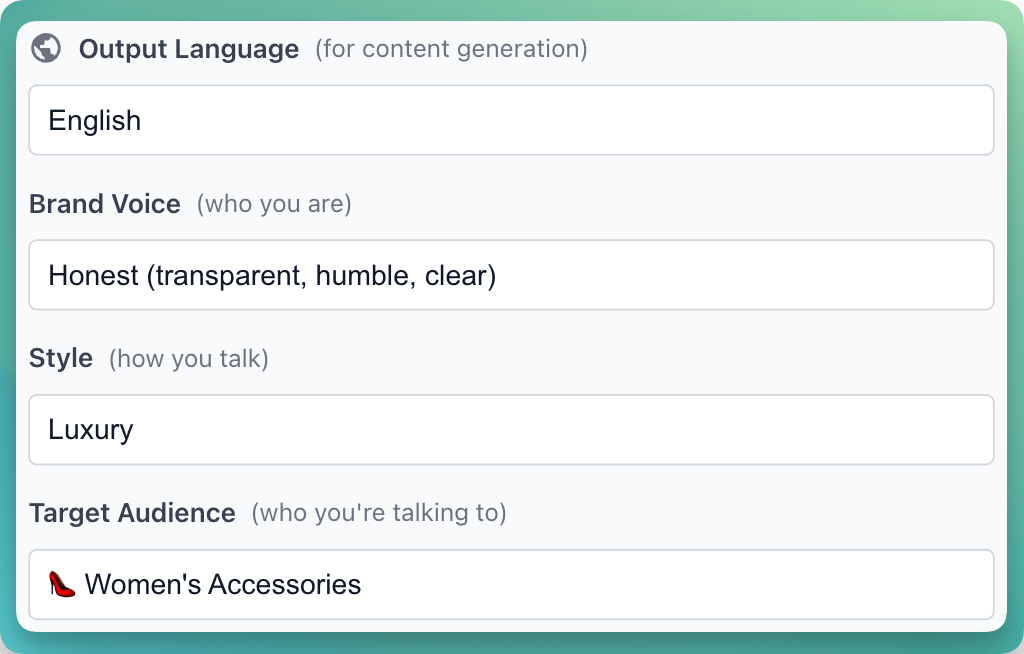The height and width of the screenshot is (654, 1024).
Task: Click the Target Audience label
Action: (132, 514)
